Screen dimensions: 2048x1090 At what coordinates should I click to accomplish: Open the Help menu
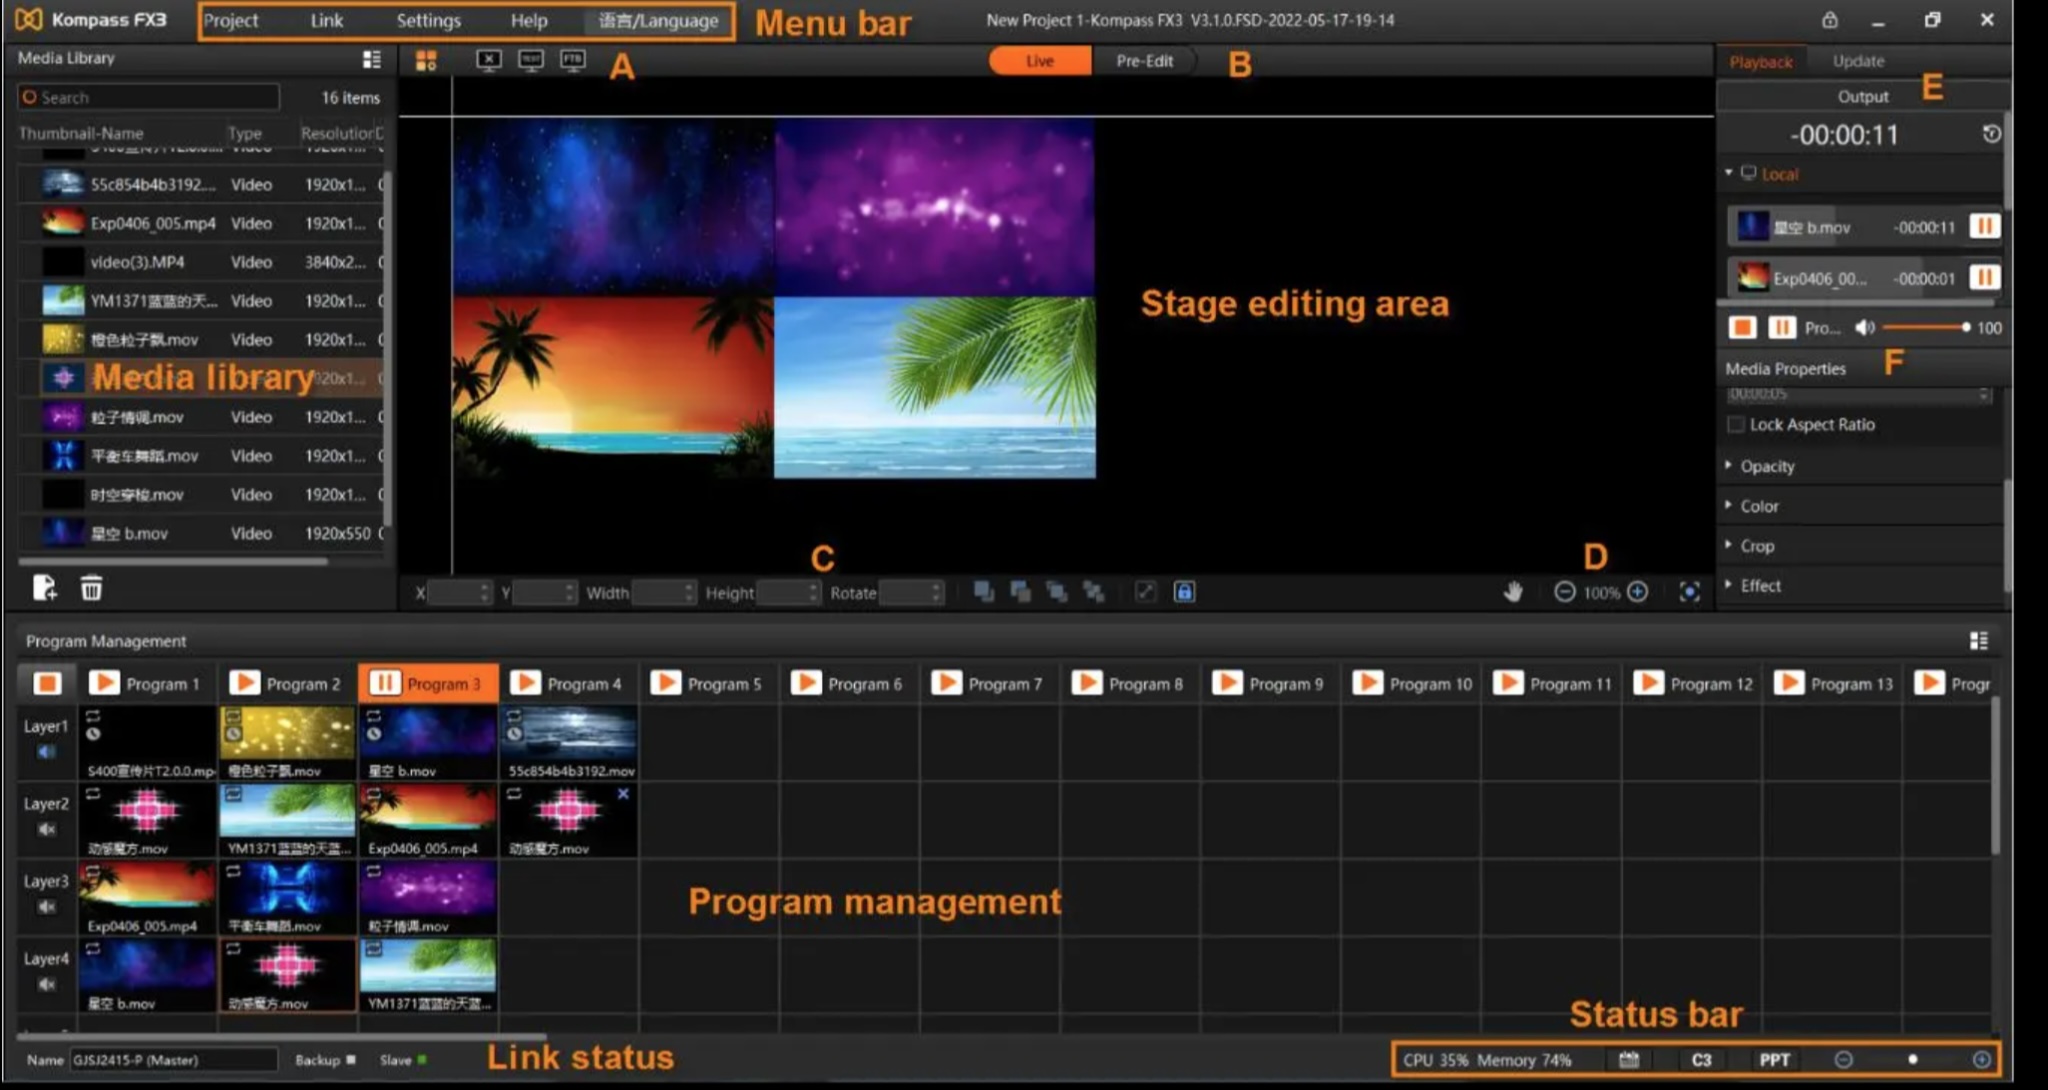pos(529,20)
